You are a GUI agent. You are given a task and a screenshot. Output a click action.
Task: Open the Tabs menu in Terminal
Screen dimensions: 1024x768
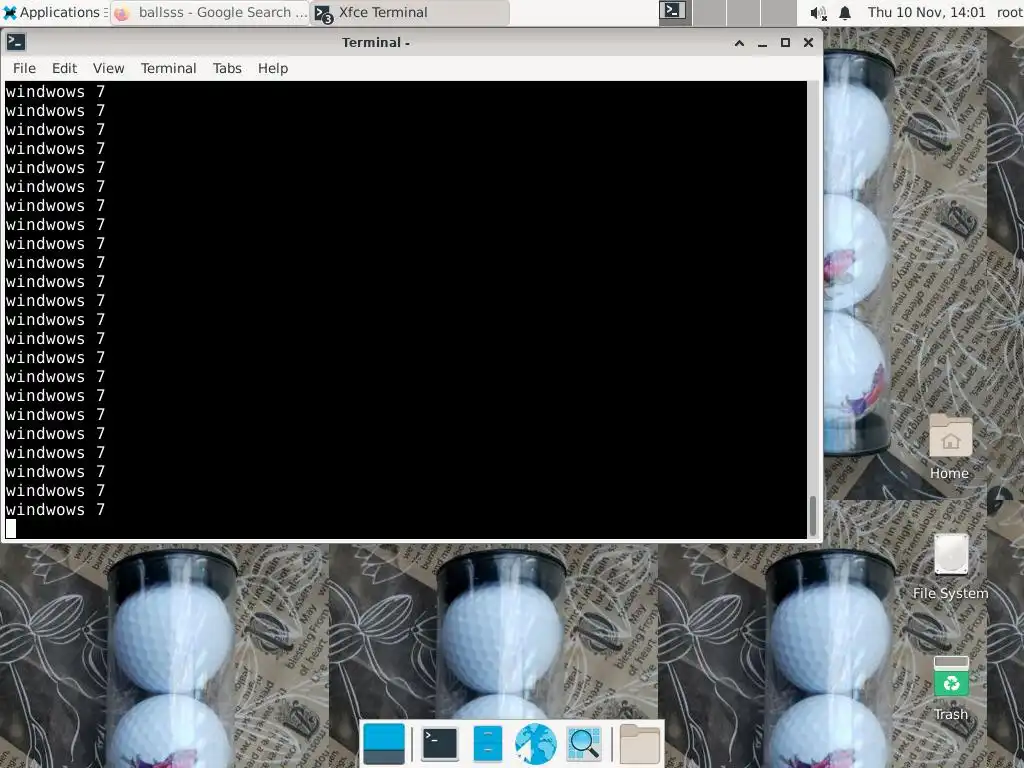[227, 68]
